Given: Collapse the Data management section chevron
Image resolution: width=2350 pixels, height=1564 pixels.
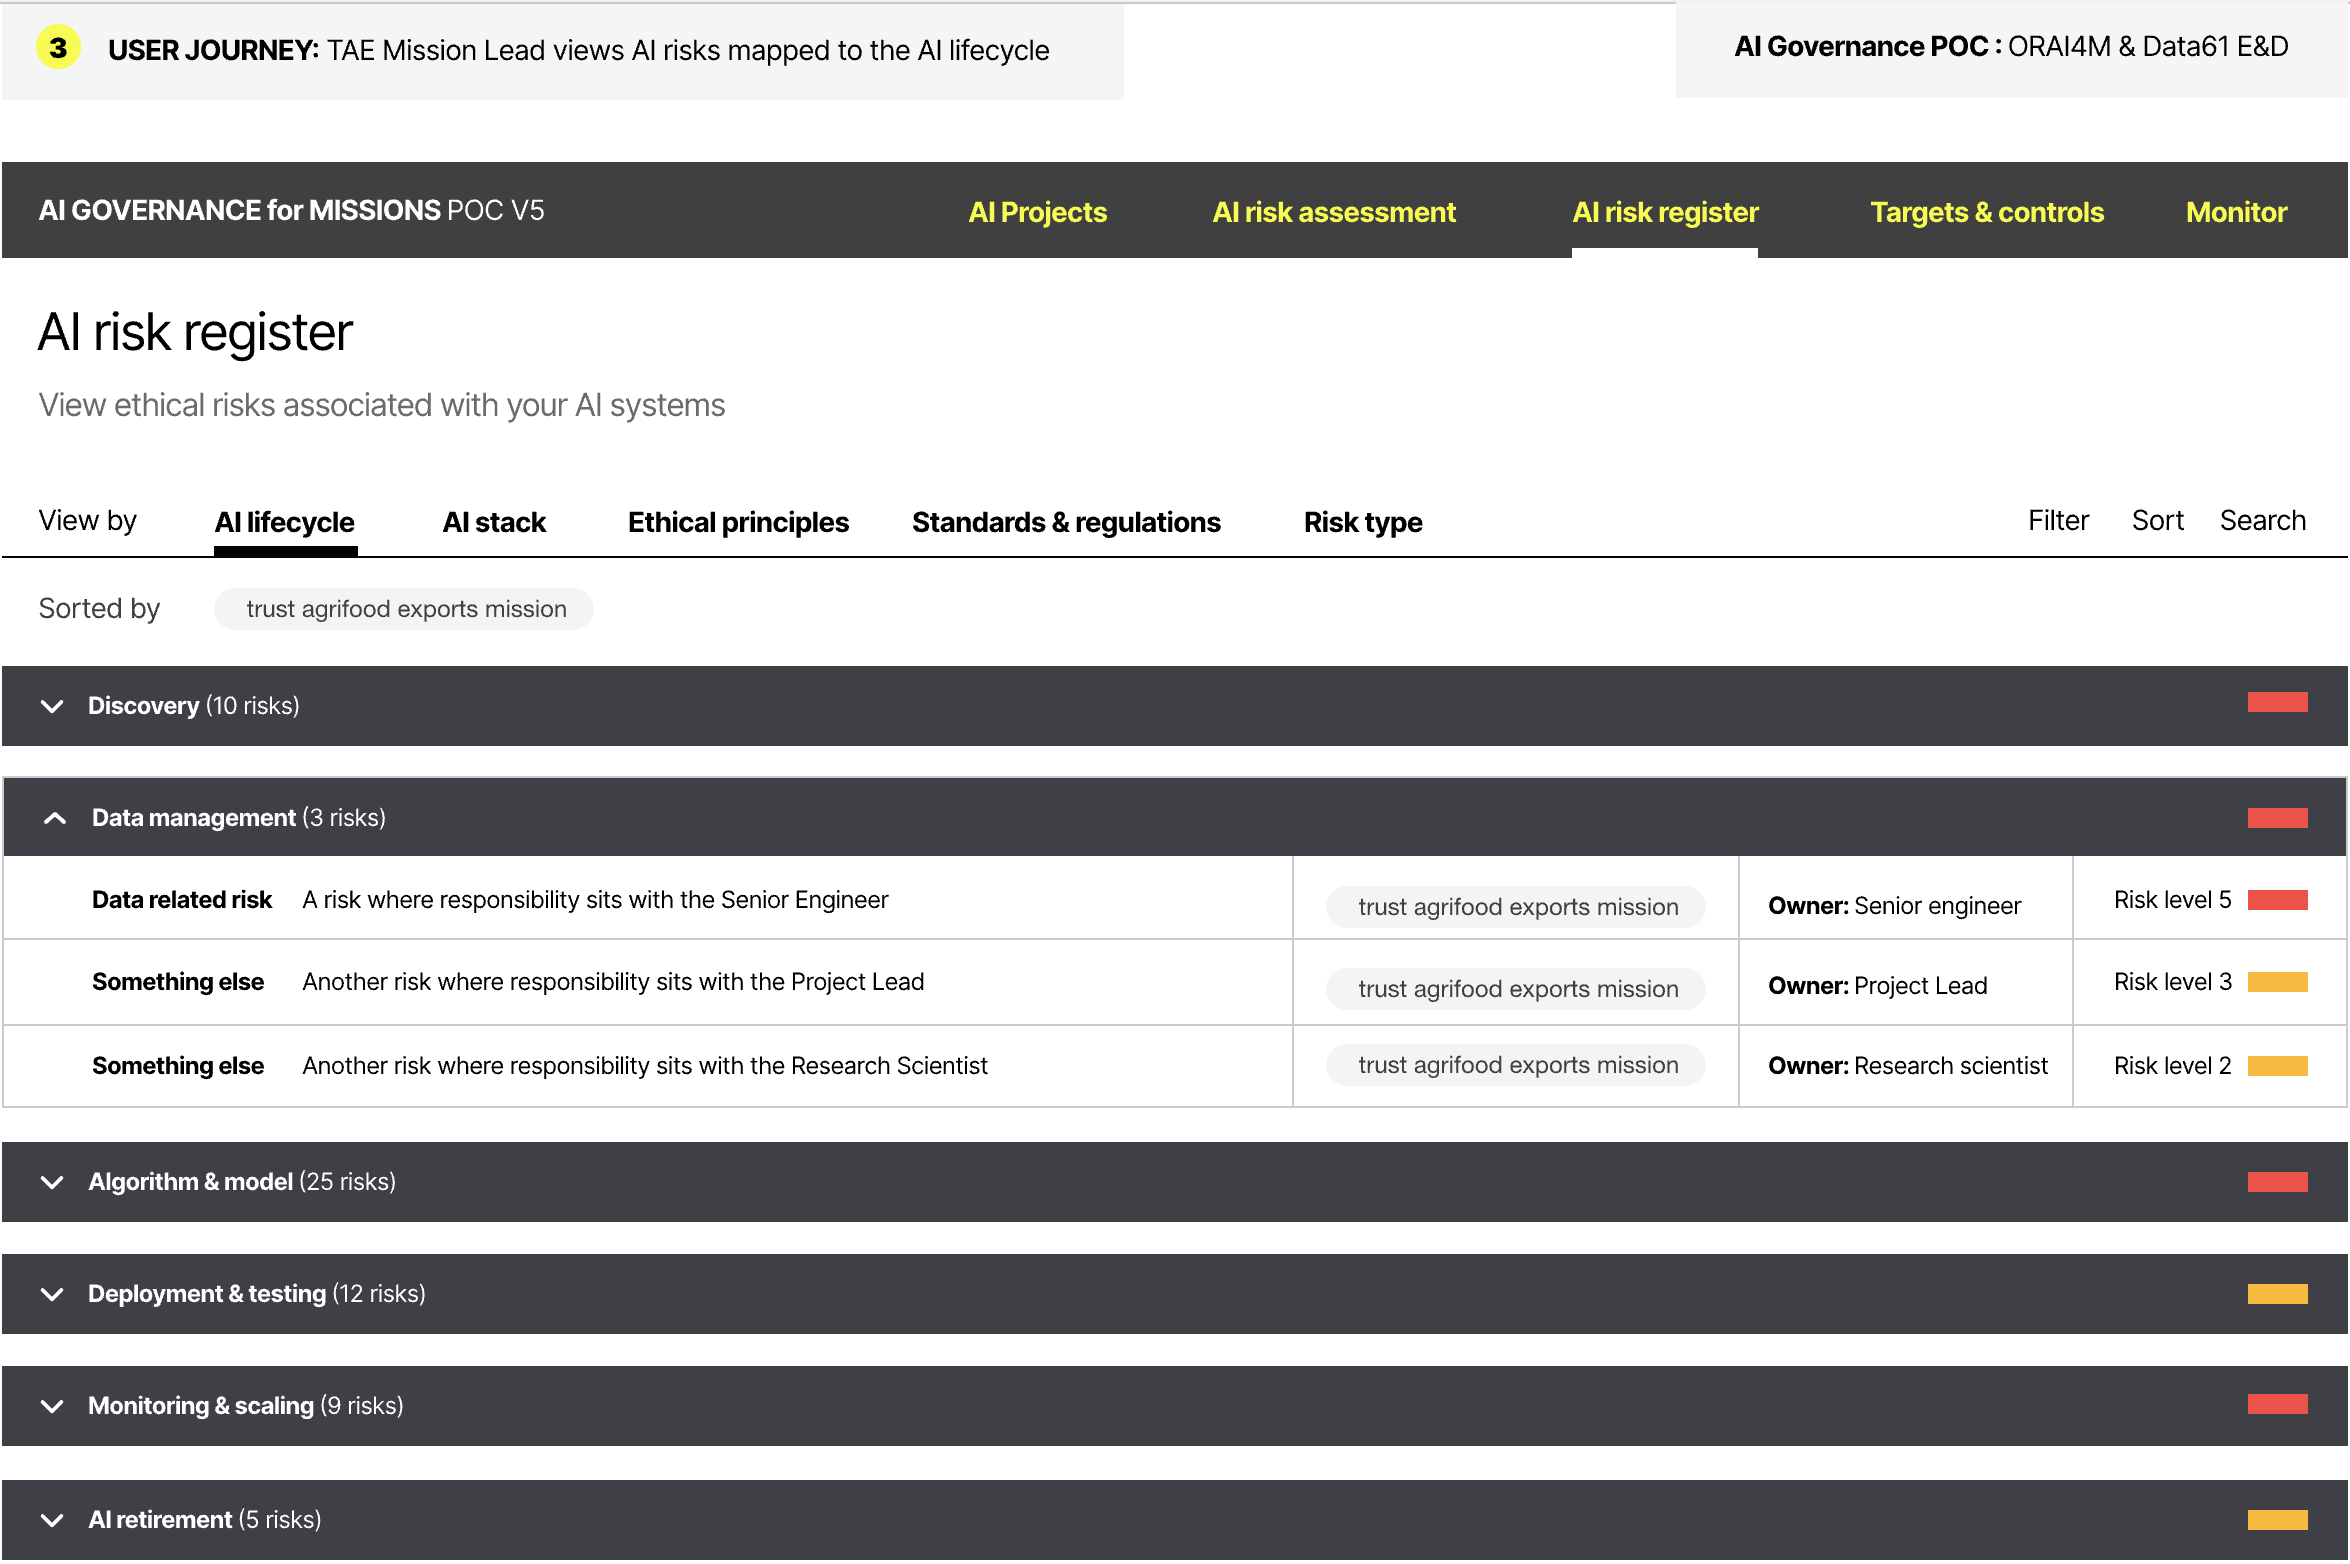Looking at the screenshot, I should tap(55, 818).
